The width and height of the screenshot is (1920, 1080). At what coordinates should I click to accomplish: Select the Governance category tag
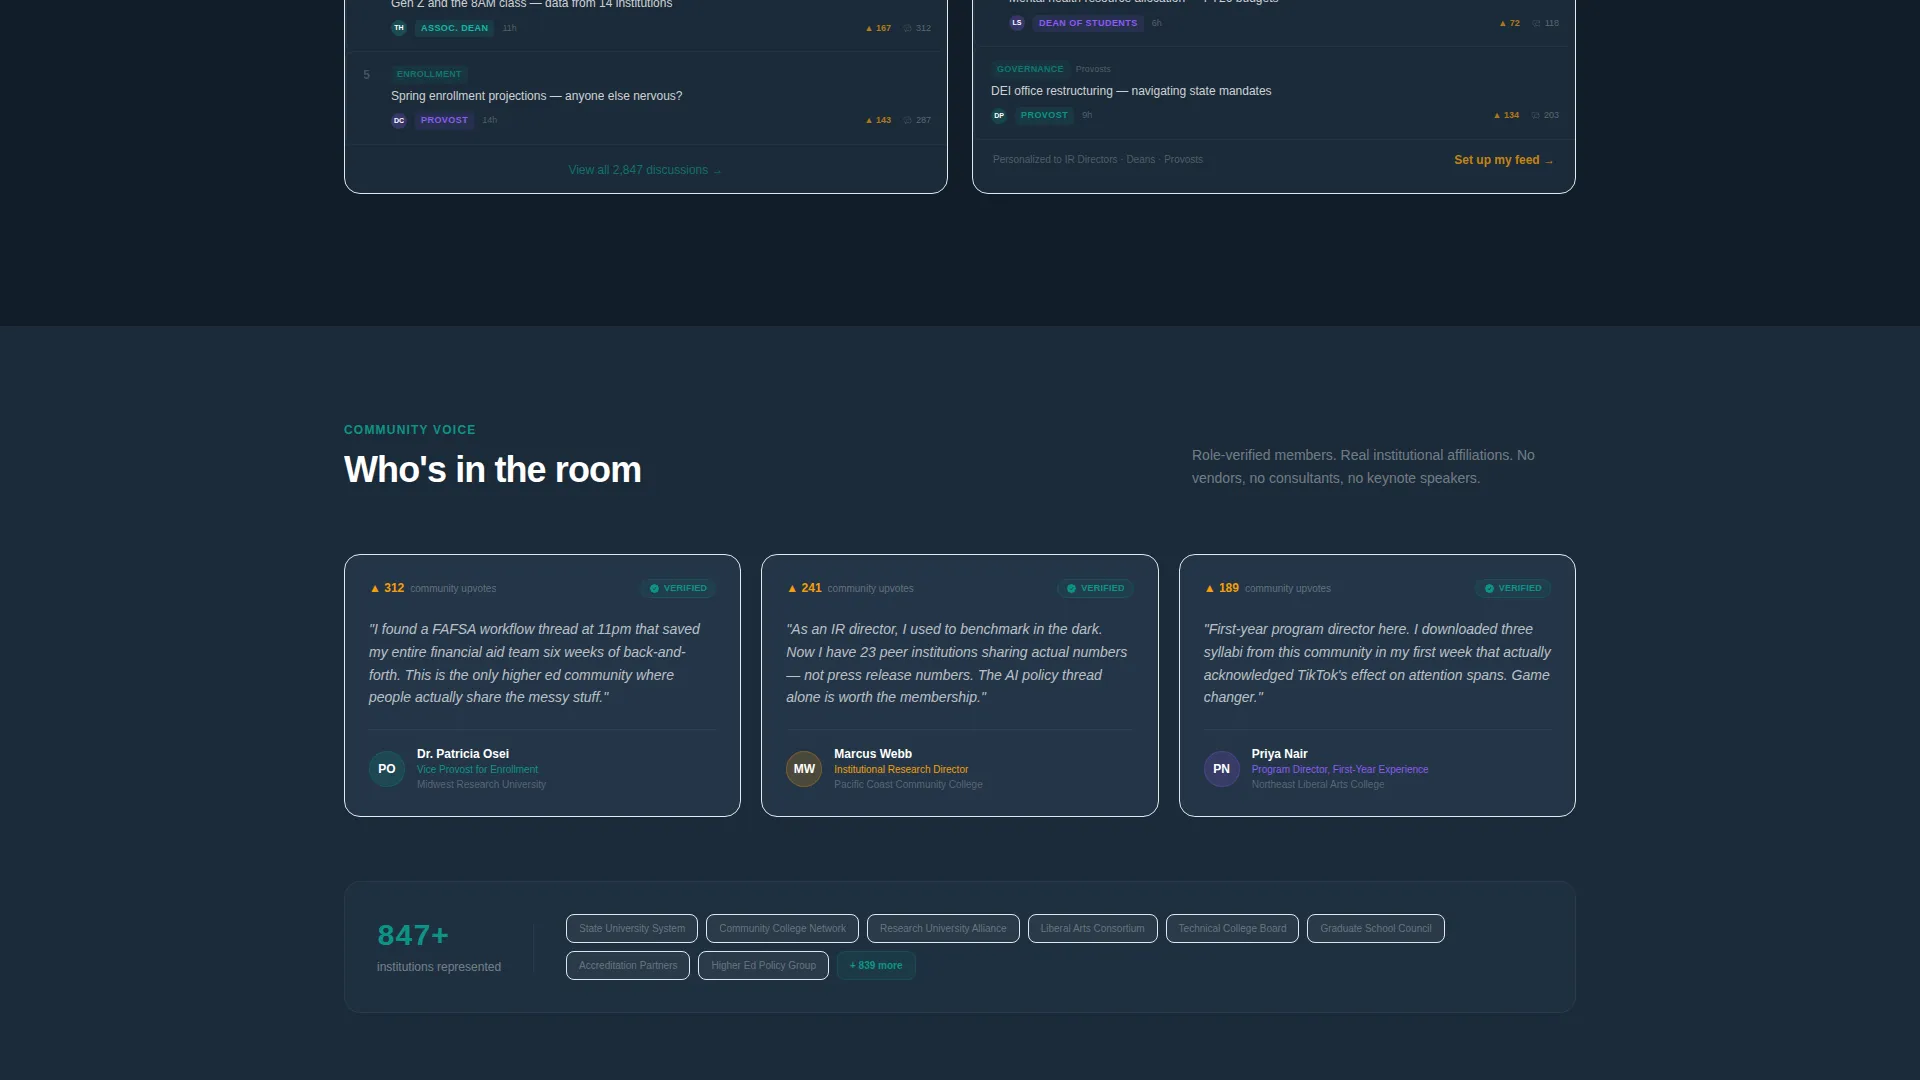tap(1030, 69)
